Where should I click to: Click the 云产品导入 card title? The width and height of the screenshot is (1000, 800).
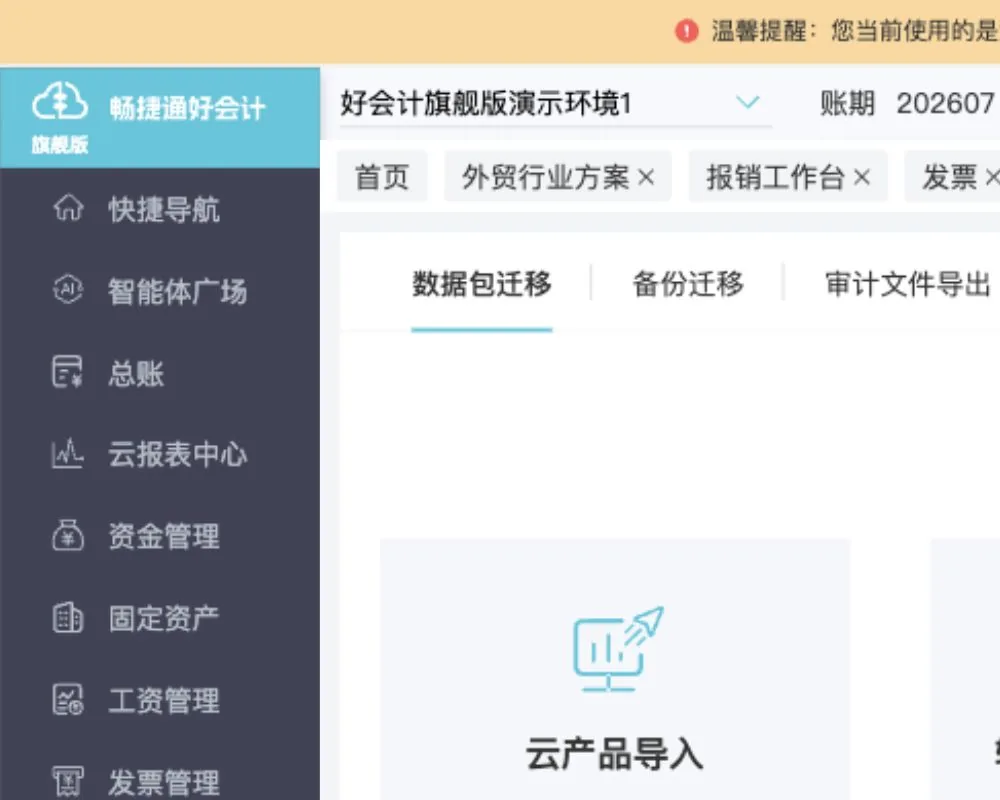(x=615, y=754)
